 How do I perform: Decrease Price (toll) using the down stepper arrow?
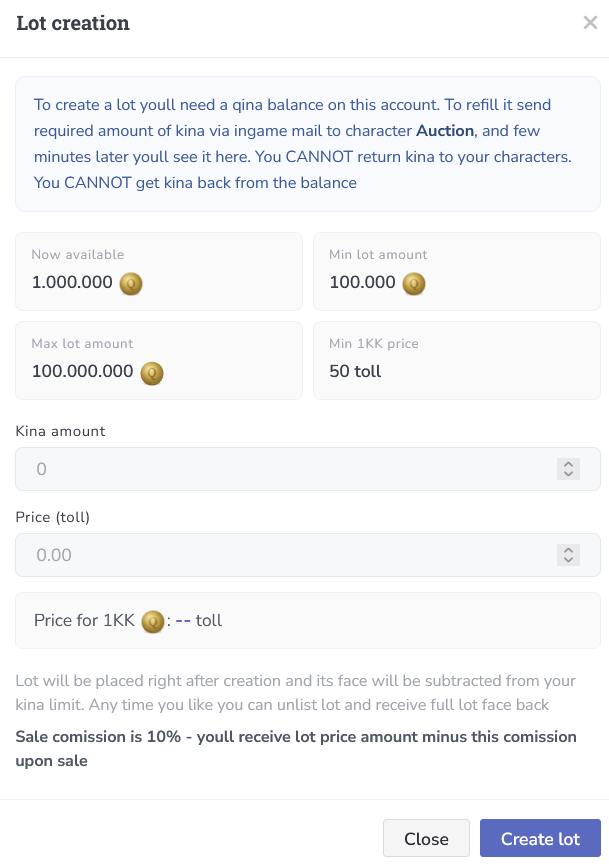pos(568,560)
